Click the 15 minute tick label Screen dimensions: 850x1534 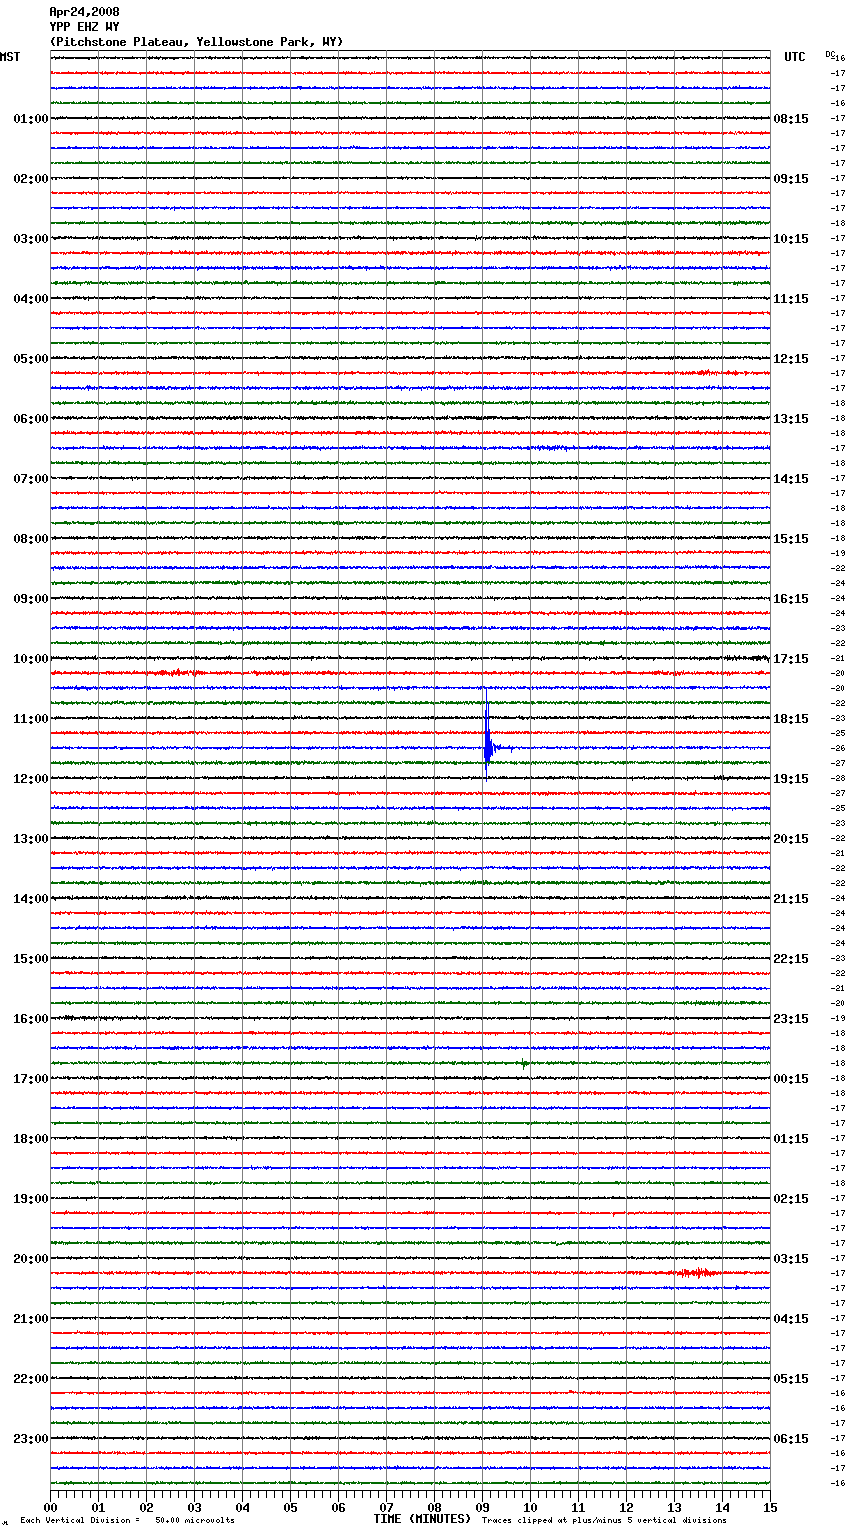(770, 1507)
